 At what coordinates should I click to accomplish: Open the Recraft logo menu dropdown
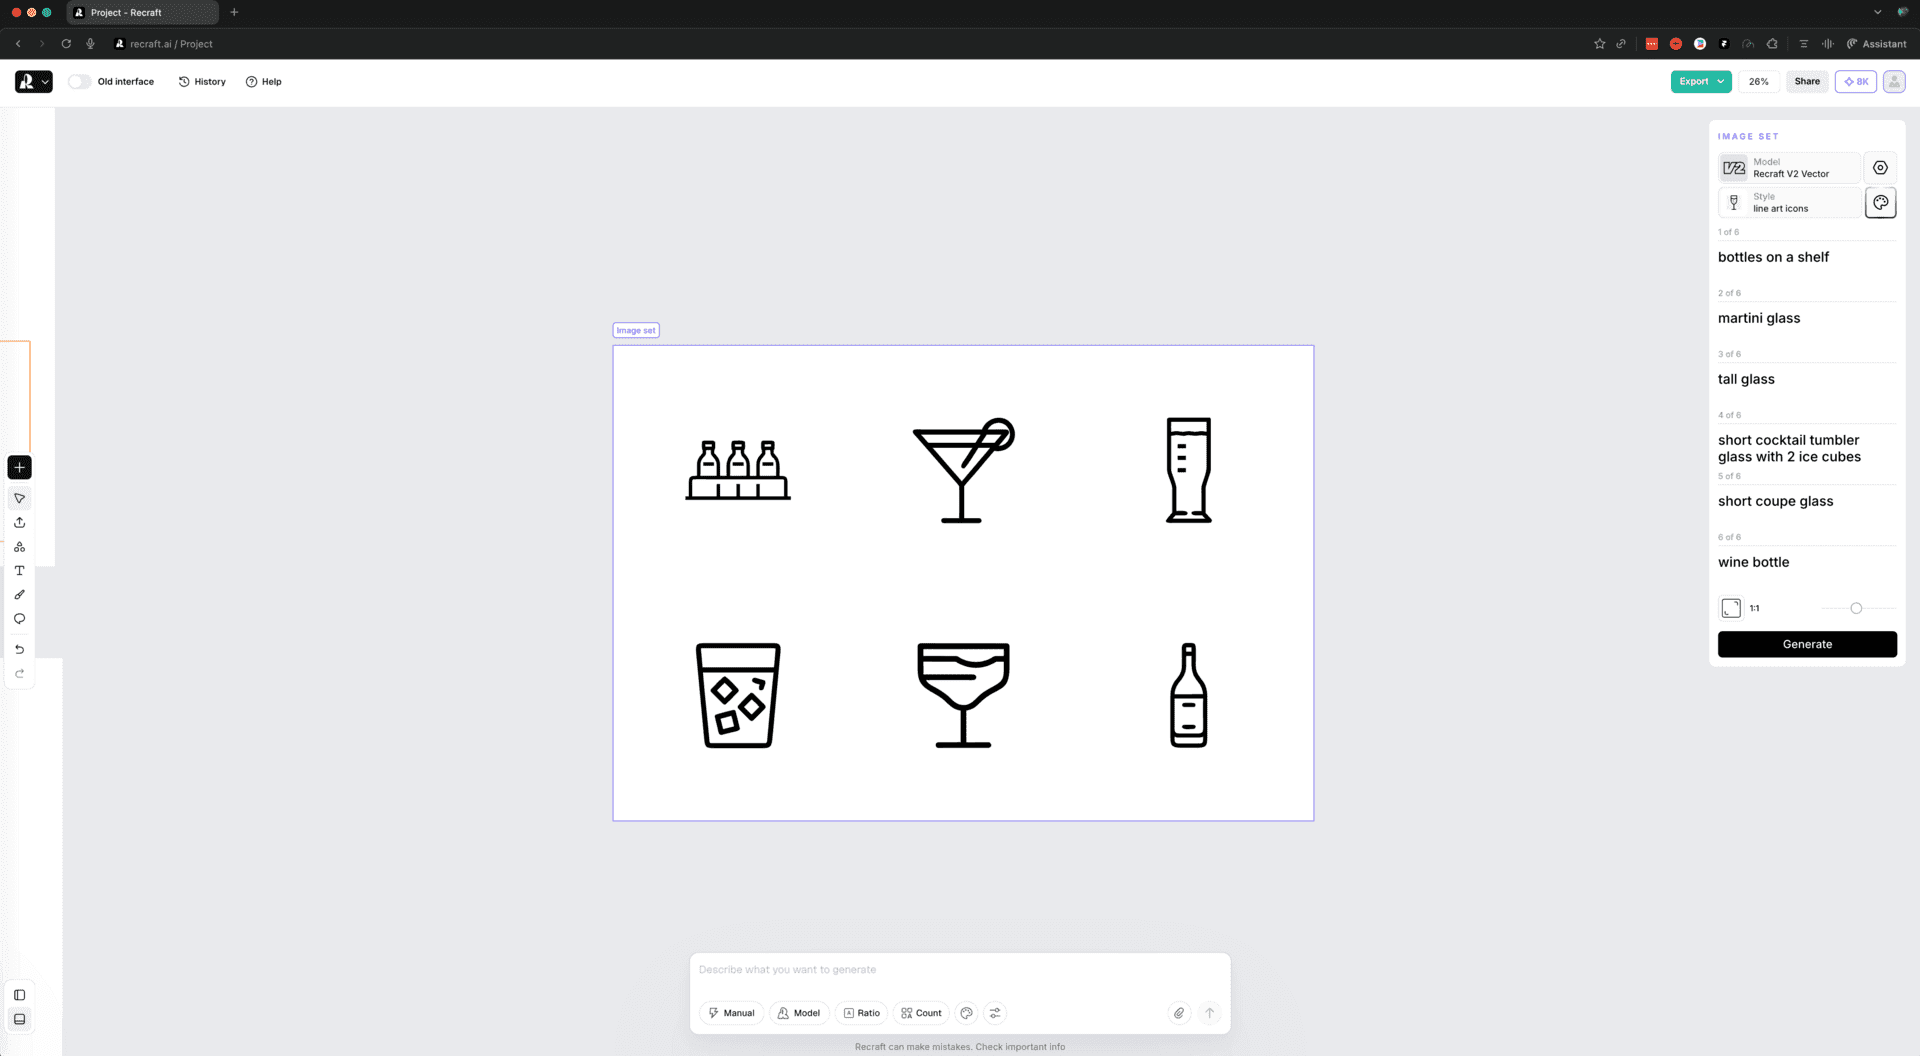tap(33, 82)
